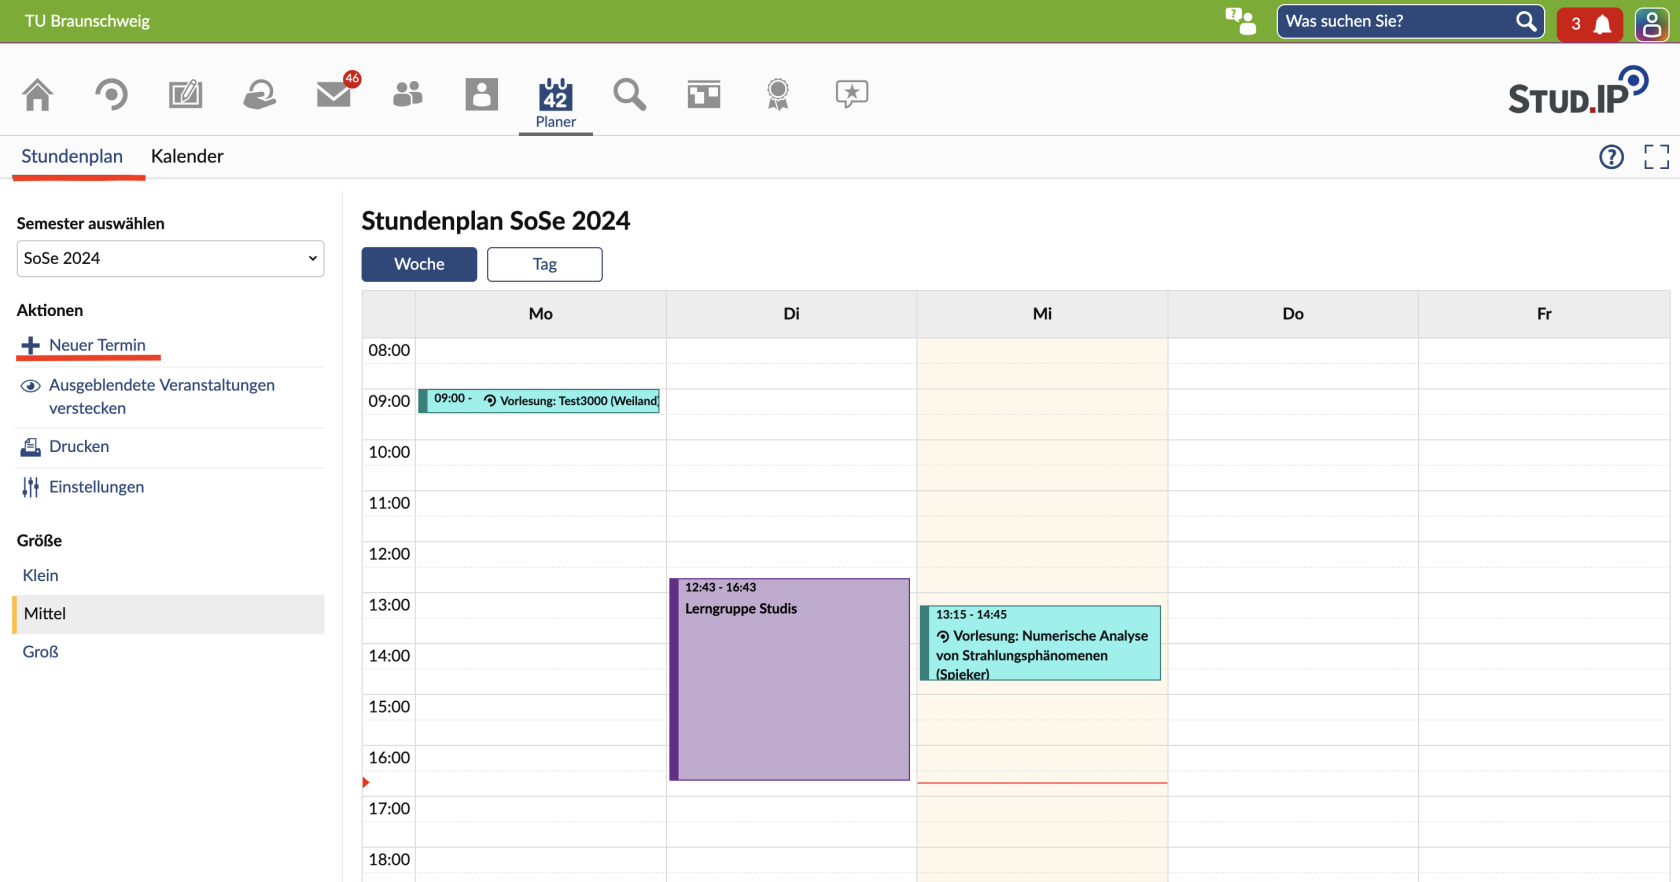Click the Drucken link
The image size is (1680, 882).
pyautogui.click(x=79, y=447)
